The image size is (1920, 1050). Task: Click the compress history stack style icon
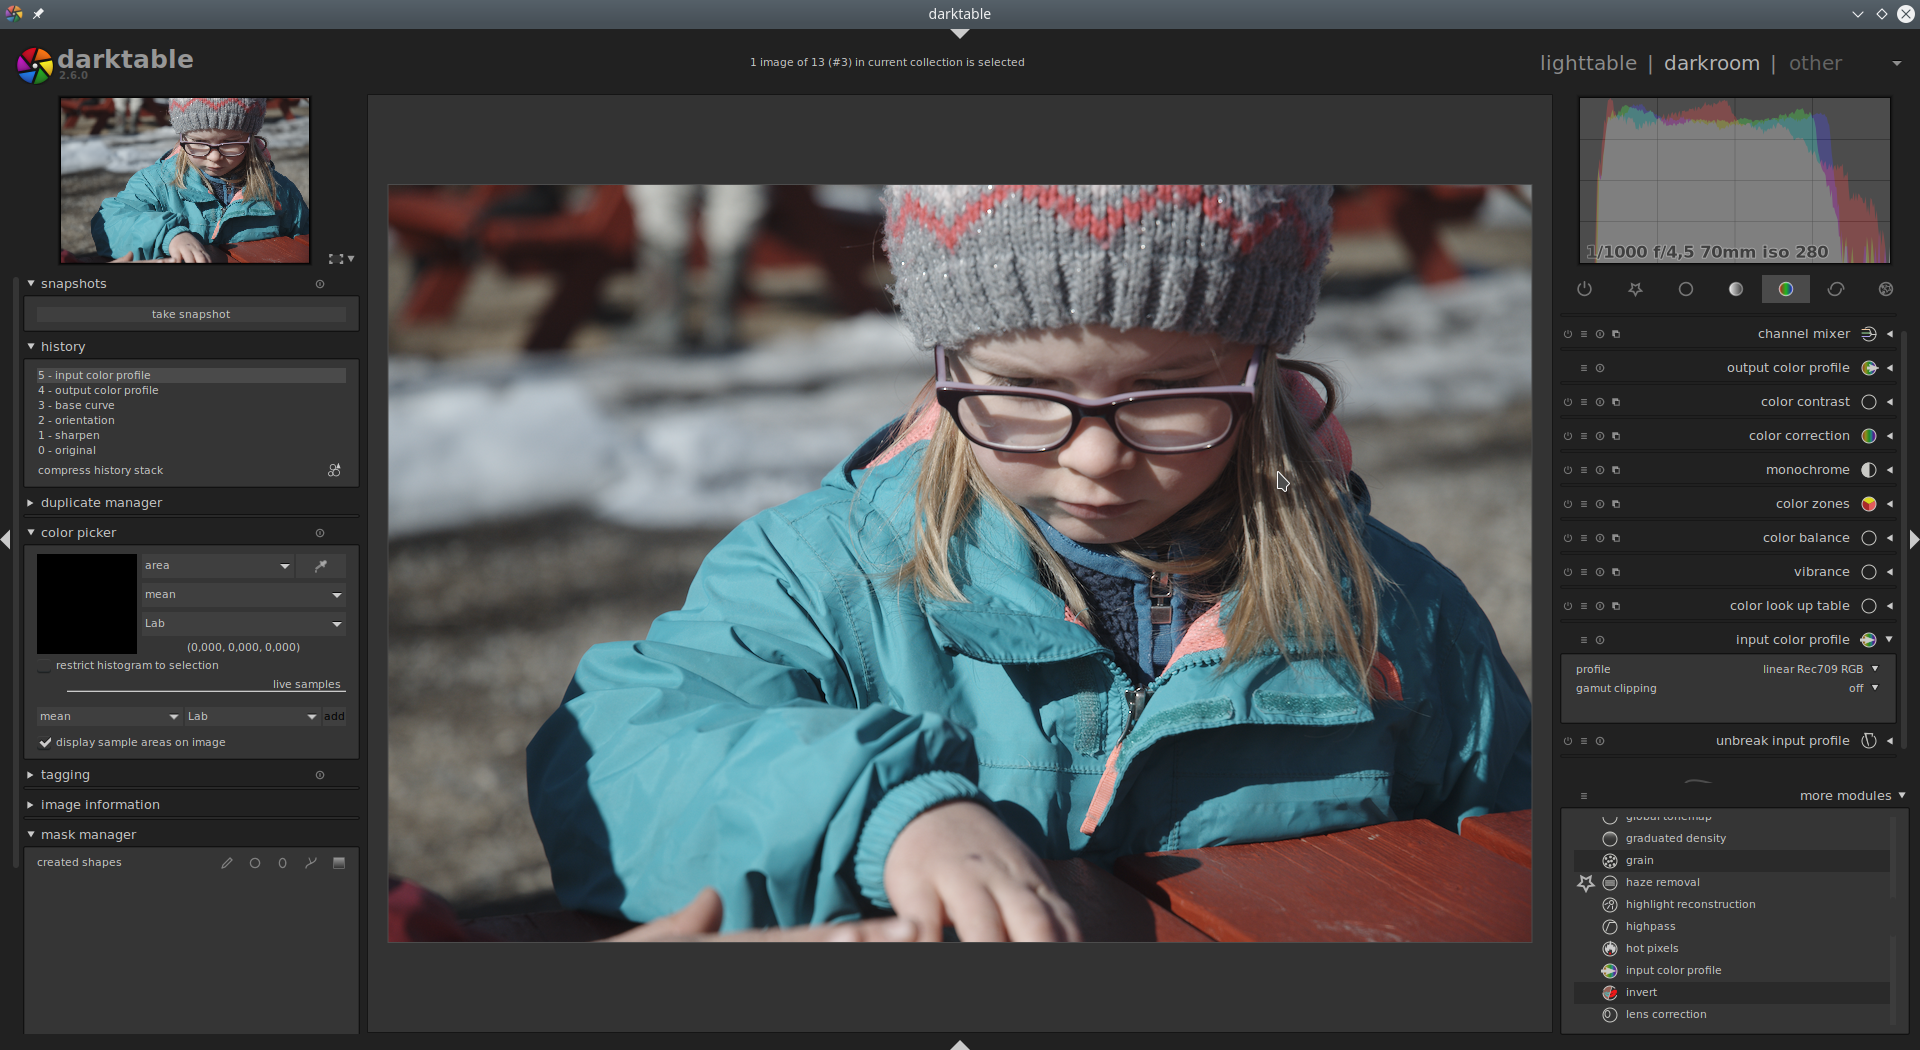click(x=334, y=470)
